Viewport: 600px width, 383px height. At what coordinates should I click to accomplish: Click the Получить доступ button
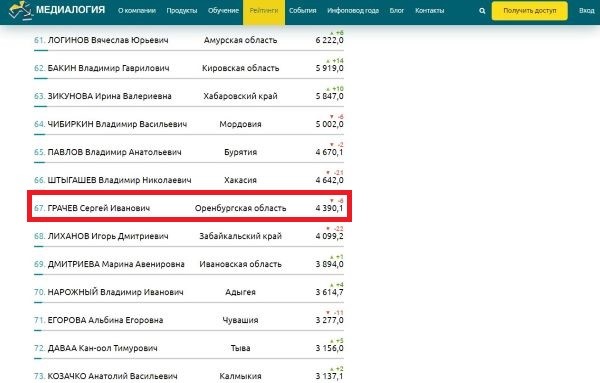point(530,11)
